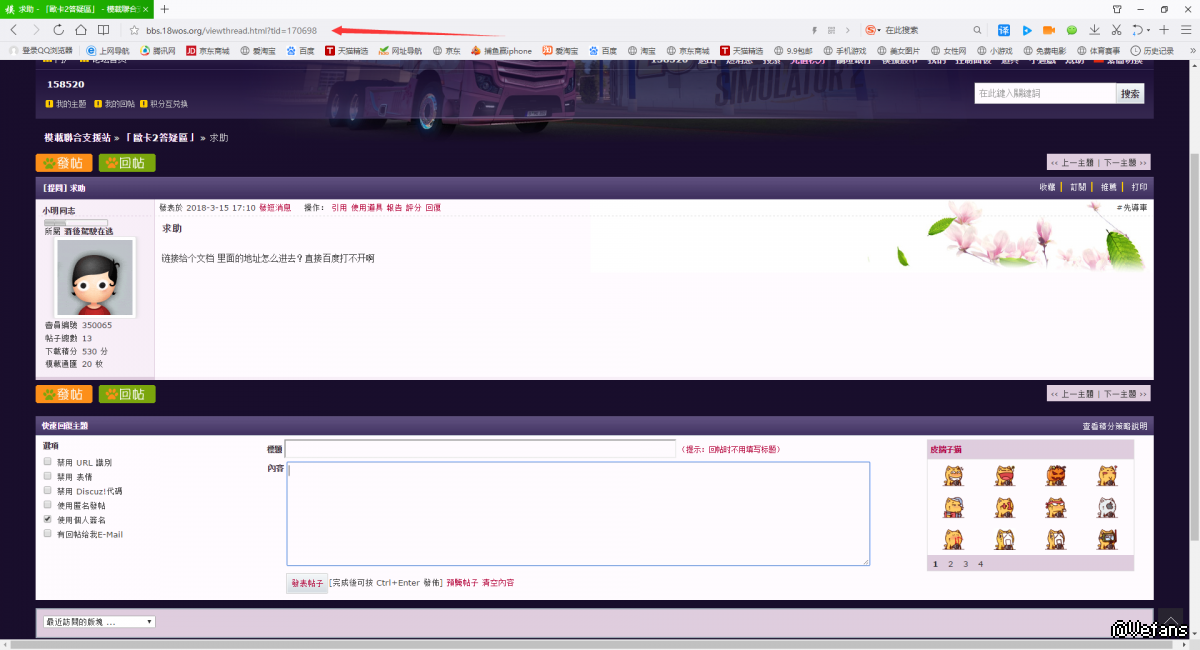
Task: Check the 使用匿名發帖 option
Action: click(x=47, y=505)
